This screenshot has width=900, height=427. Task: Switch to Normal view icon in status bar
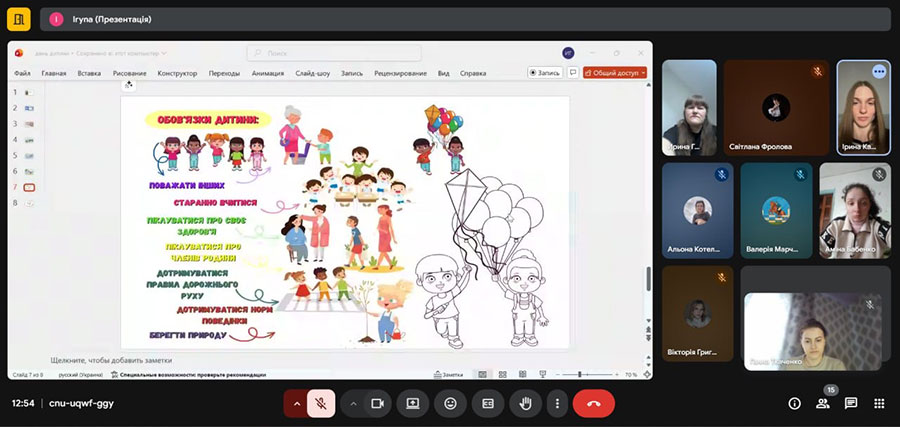point(483,375)
